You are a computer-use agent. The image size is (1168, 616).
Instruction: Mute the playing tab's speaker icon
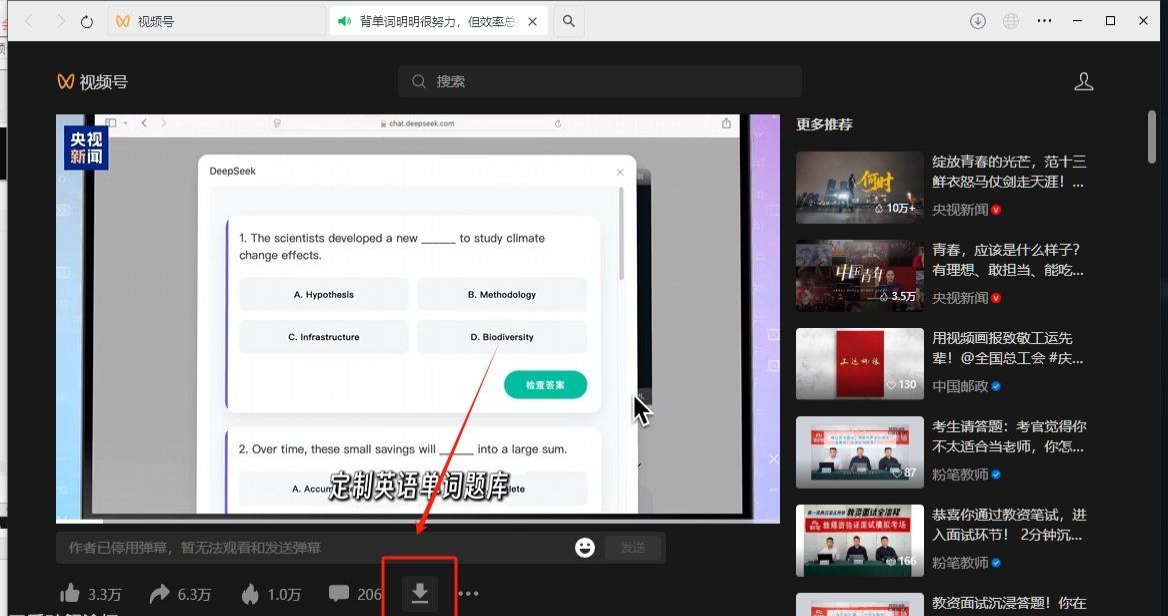tap(344, 22)
